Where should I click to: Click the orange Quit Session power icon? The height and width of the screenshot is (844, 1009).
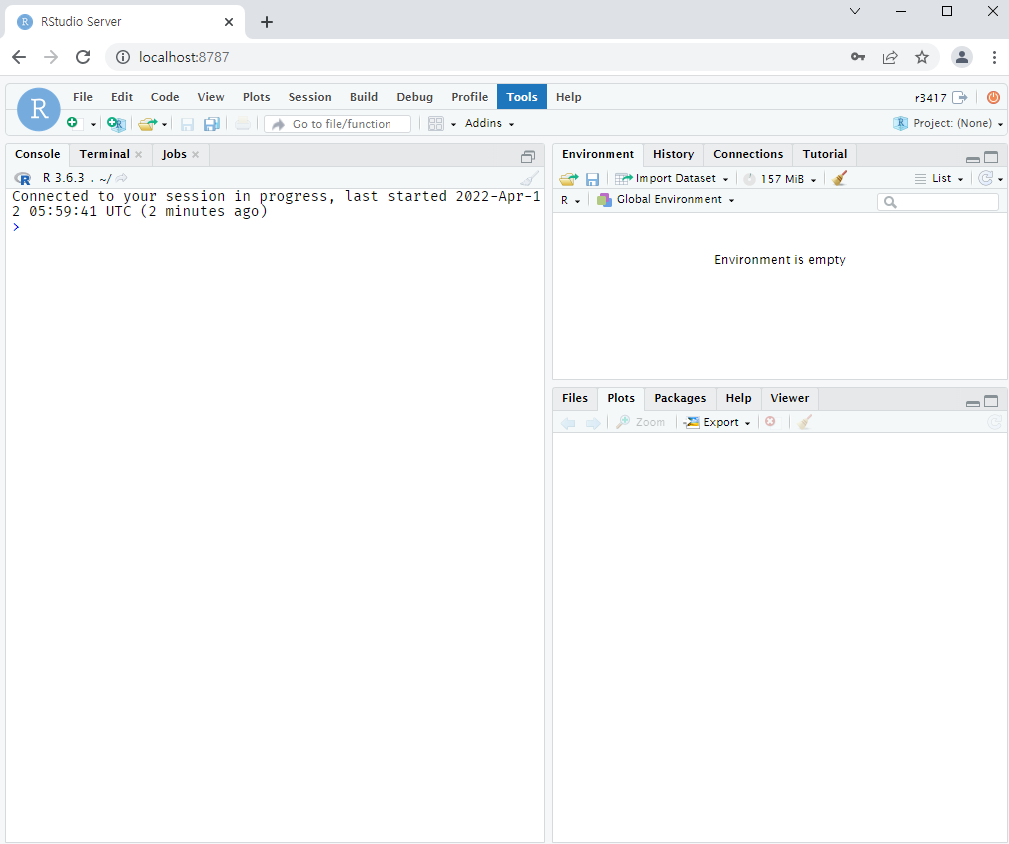point(993,97)
